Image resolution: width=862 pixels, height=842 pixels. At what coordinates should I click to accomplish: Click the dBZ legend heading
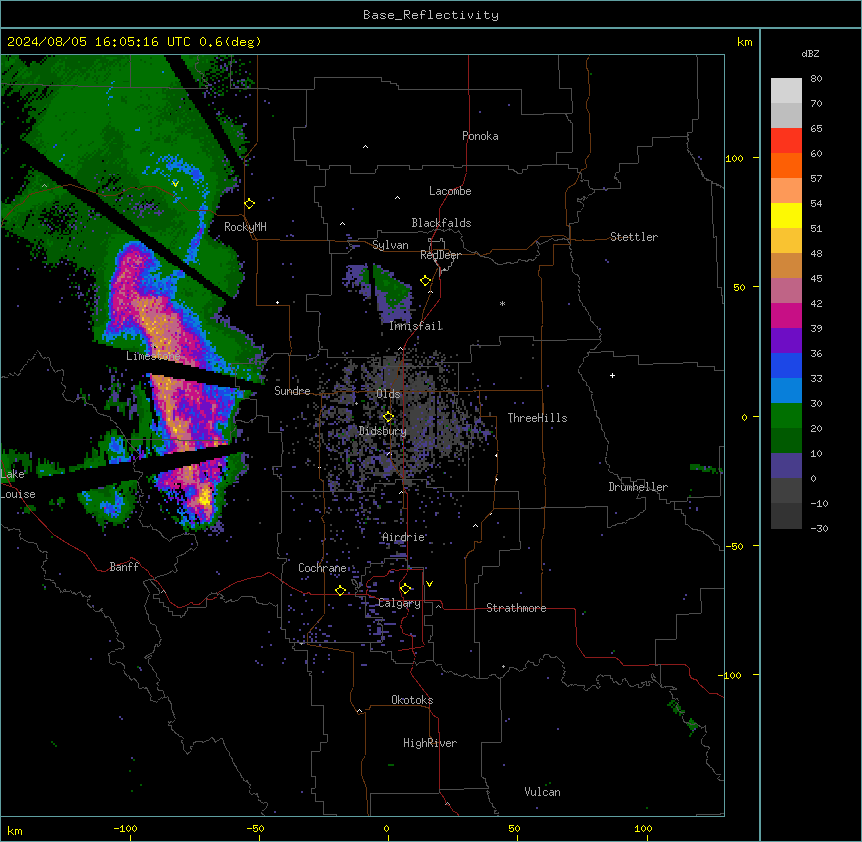tap(810, 53)
